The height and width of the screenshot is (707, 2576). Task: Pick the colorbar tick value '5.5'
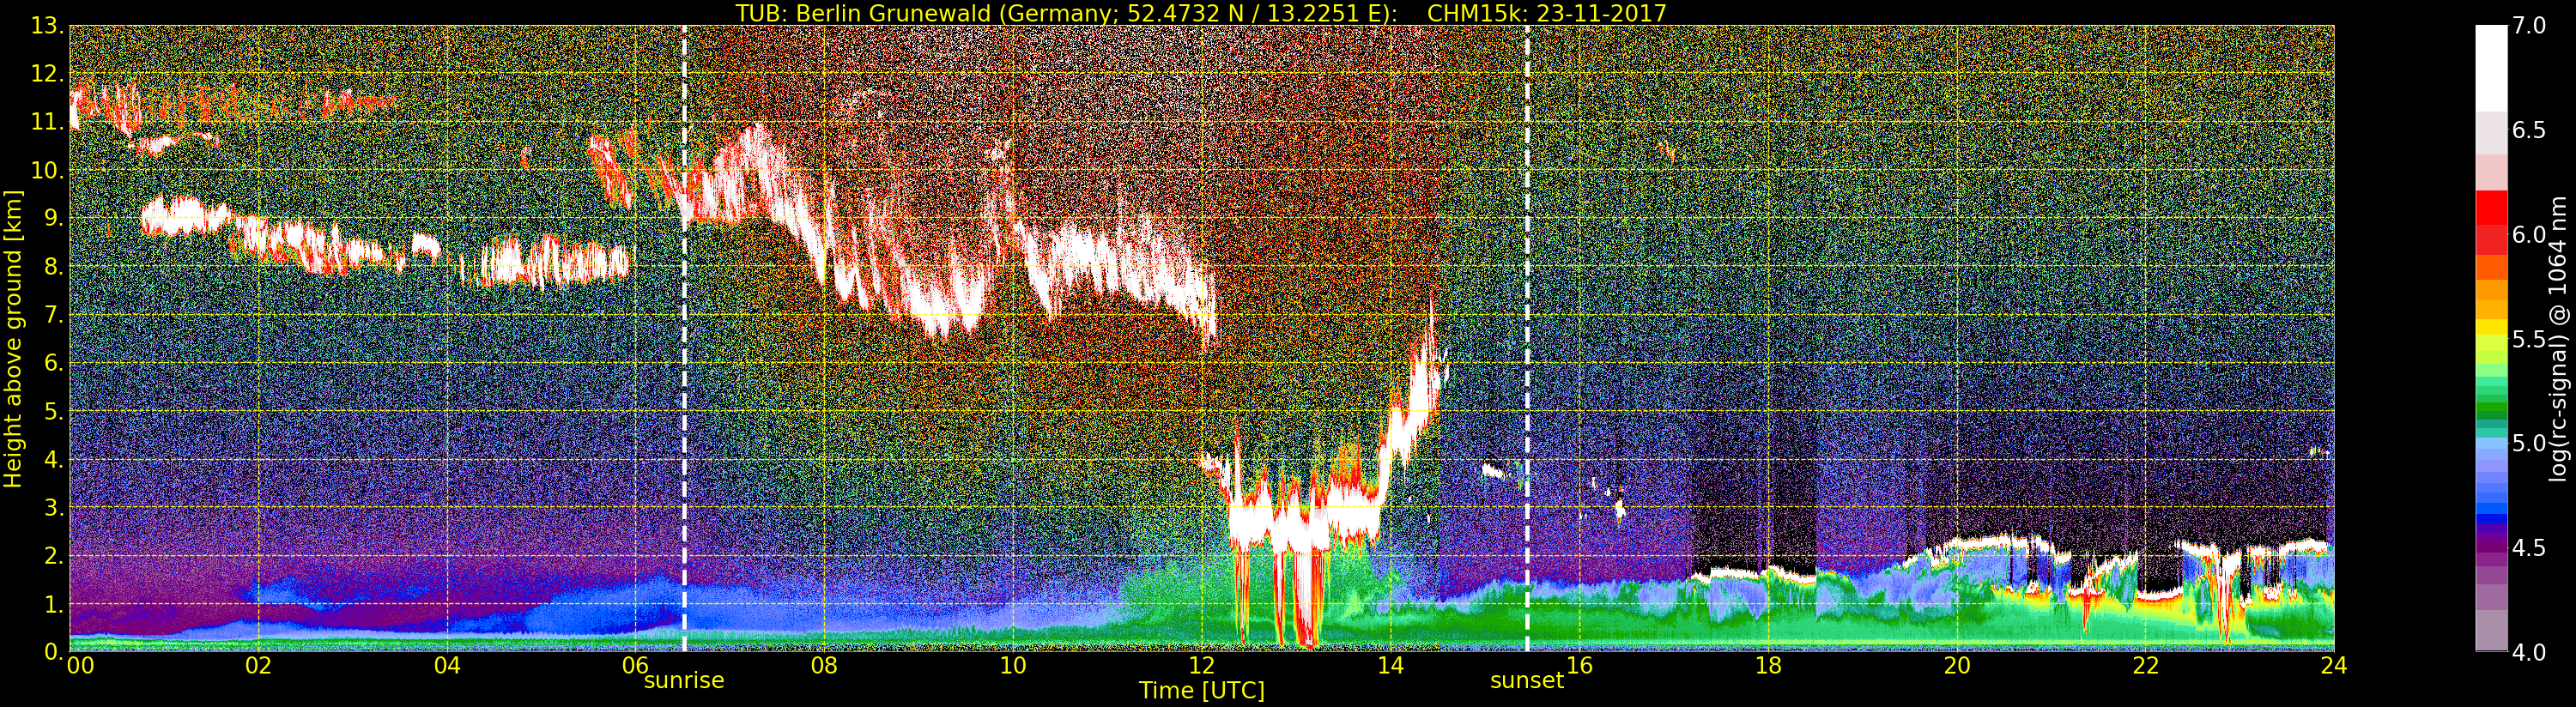tap(2529, 339)
